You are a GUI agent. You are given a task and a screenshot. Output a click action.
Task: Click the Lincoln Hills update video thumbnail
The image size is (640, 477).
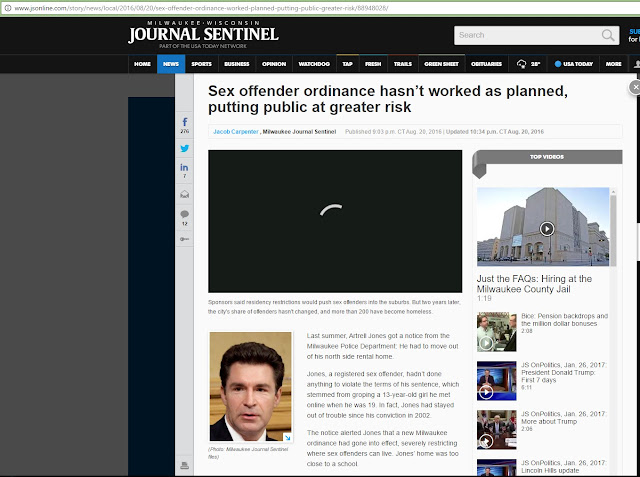[496, 468]
